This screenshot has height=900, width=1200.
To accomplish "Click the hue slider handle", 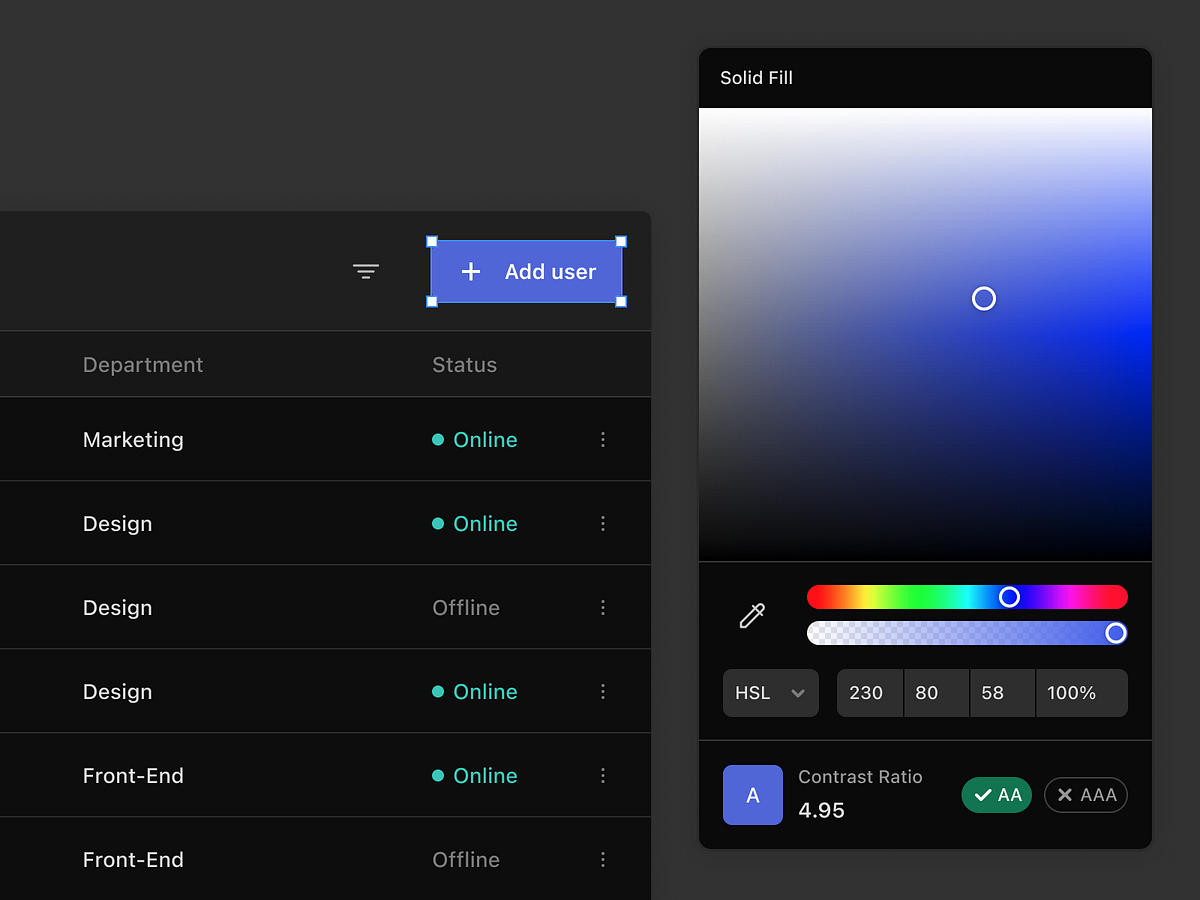I will coord(1009,597).
